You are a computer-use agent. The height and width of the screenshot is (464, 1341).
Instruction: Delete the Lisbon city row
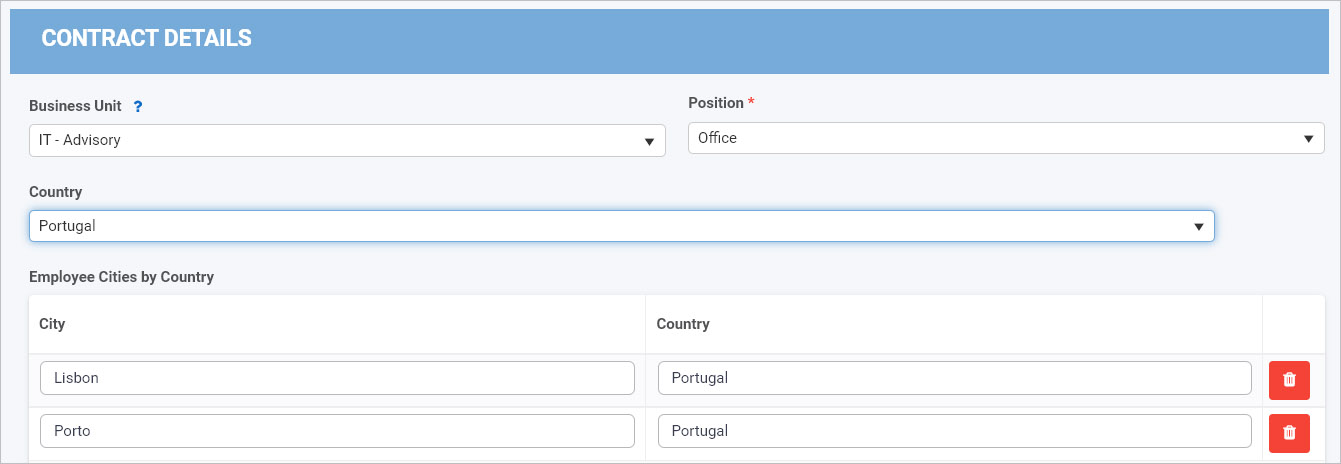(1289, 380)
